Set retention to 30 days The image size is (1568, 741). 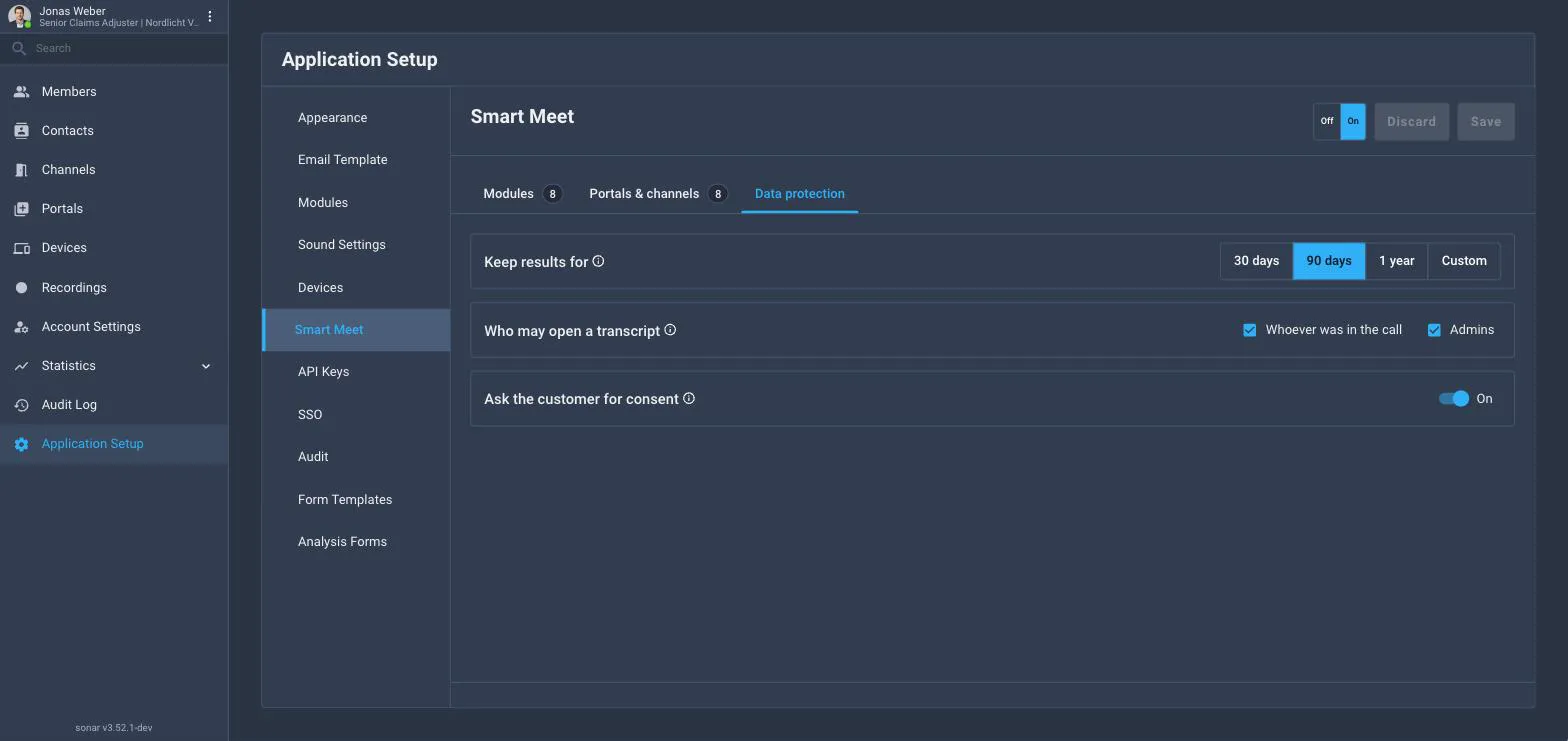[x=1256, y=261]
